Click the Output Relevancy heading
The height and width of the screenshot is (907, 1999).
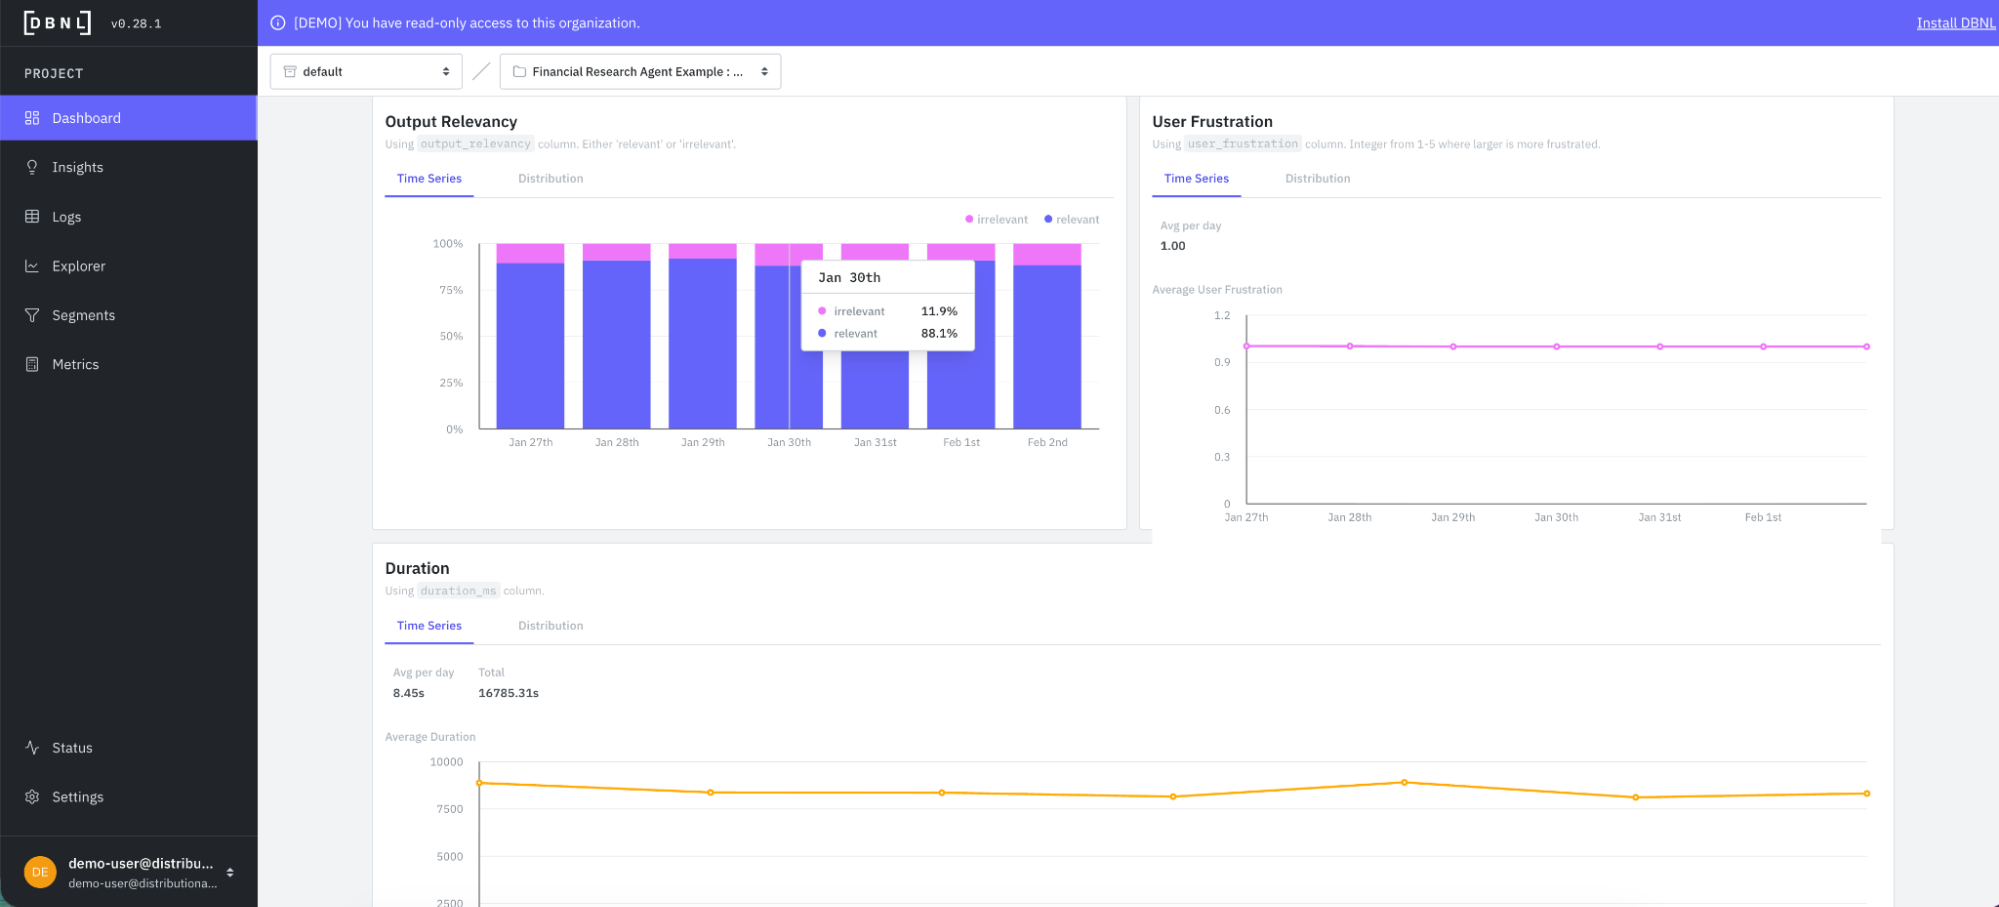[x=451, y=122]
